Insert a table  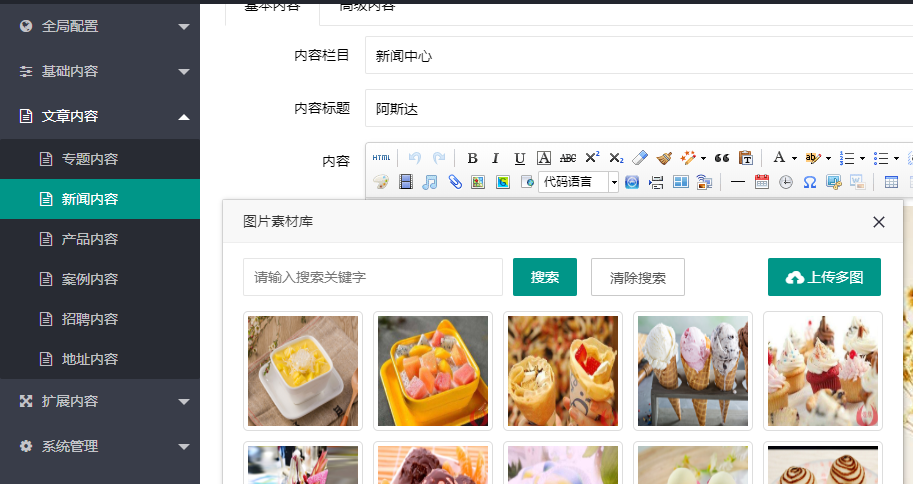click(x=891, y=182)
